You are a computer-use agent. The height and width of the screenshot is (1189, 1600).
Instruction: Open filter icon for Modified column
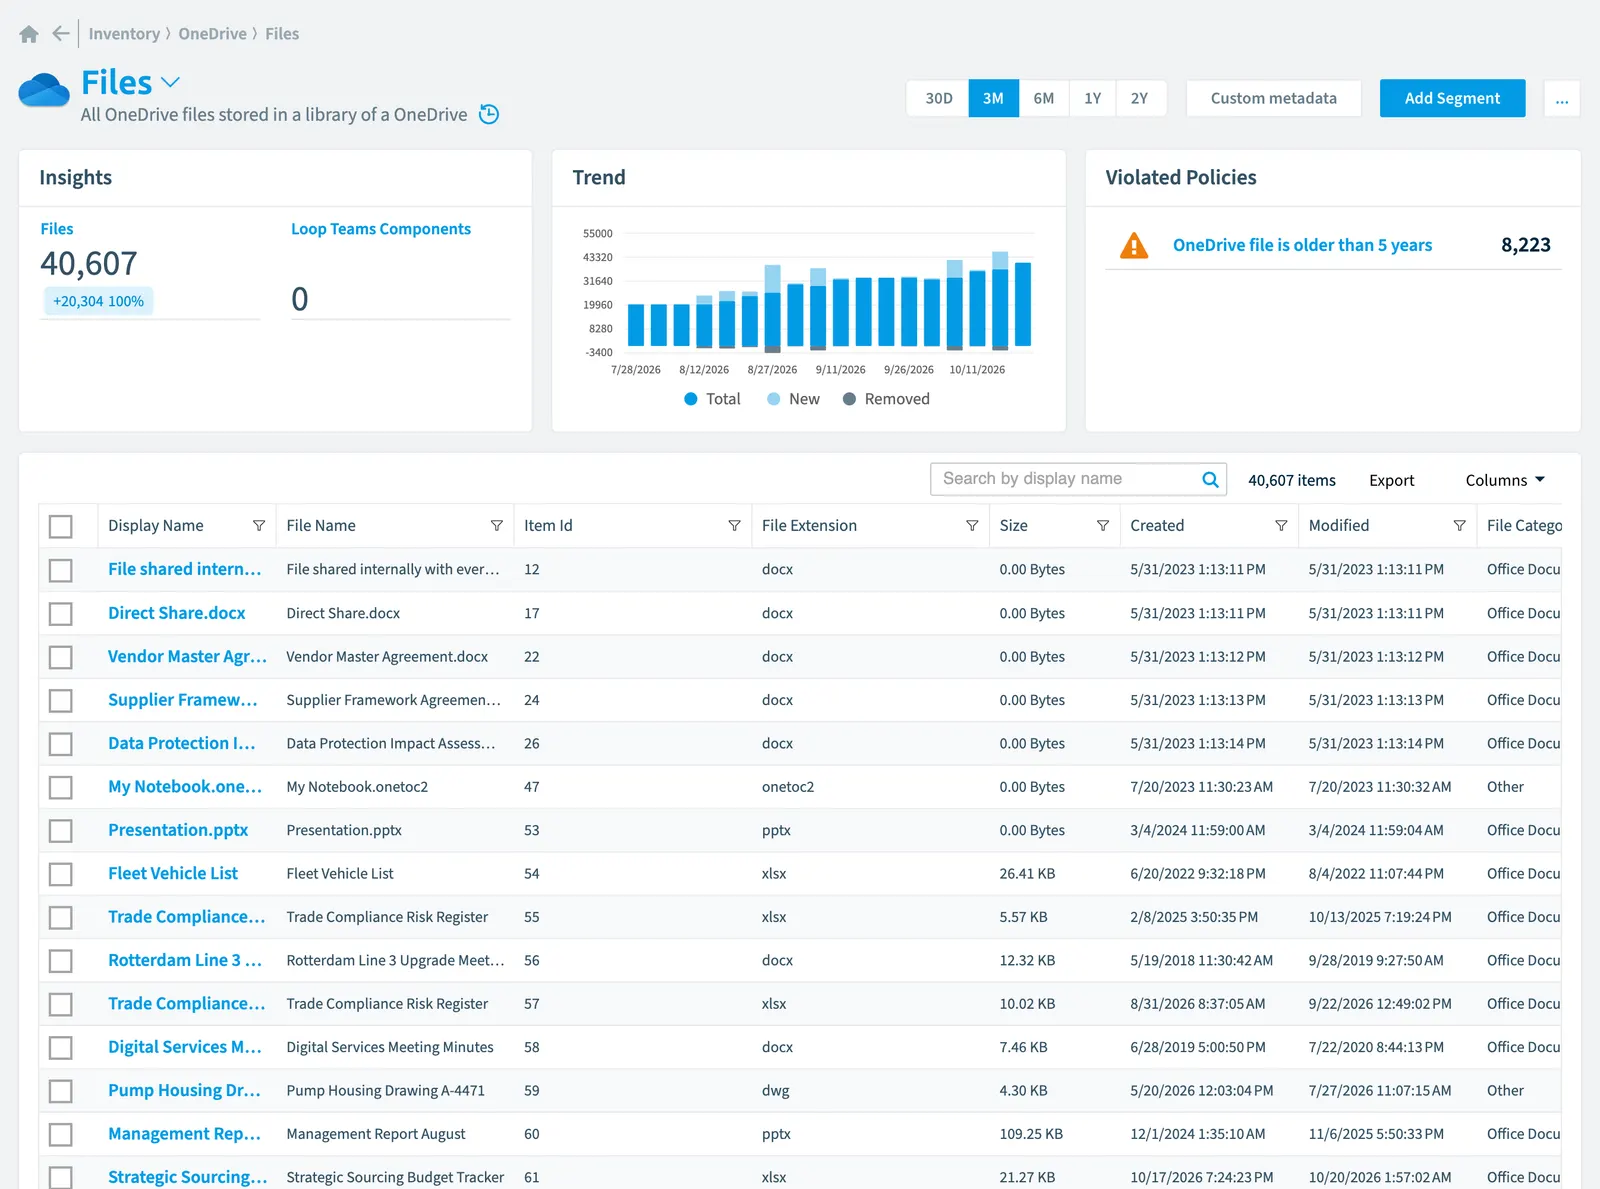click(x=1459, y=526)
